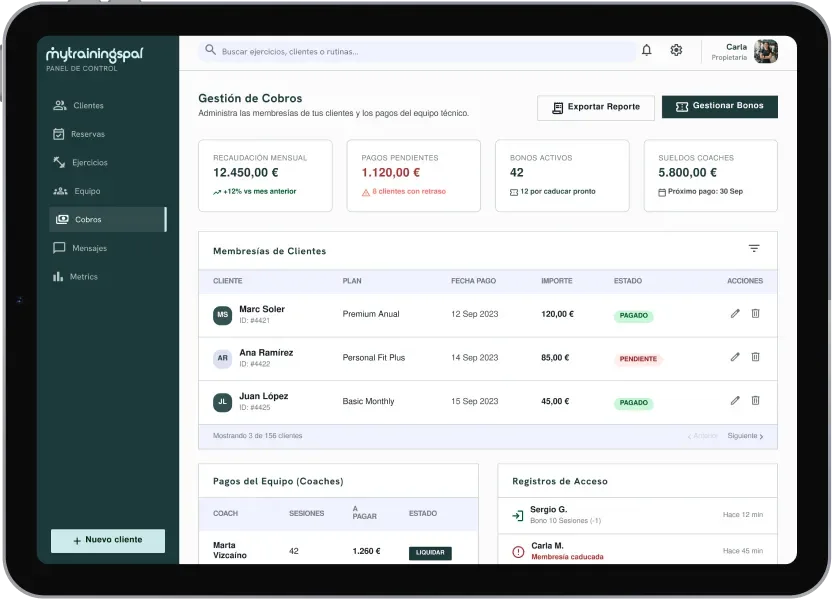This screenshot has width=832, height=599.
Task: Click the search magnifier icon
Action: [210, 50]
